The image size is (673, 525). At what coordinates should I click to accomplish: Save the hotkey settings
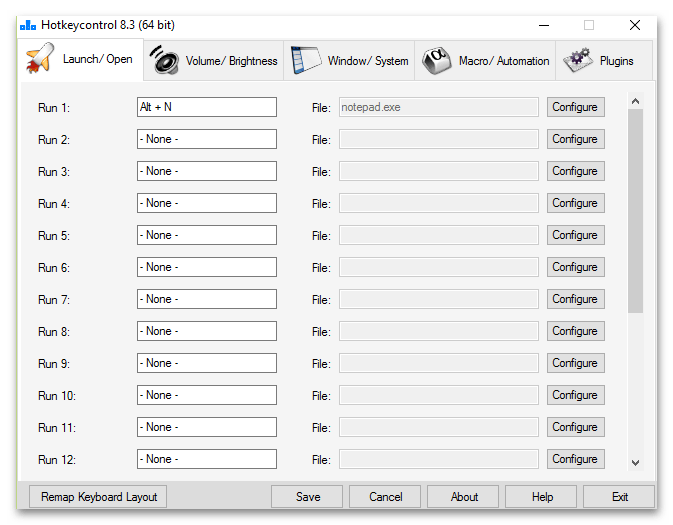click(x=308, y=496)
